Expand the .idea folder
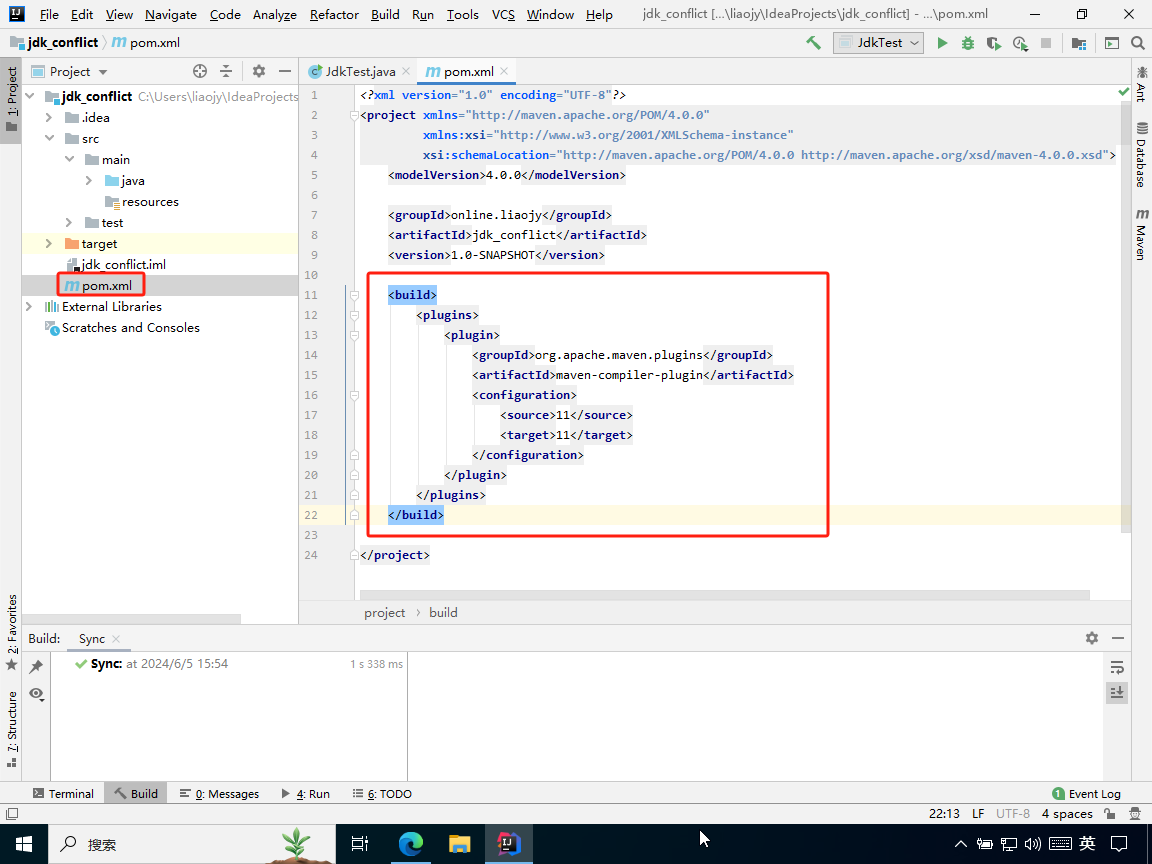Screen dimensions: 1152x864 [49, 118]
